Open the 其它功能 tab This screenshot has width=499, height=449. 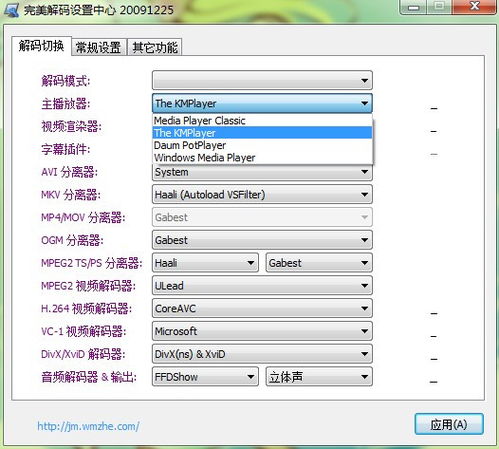point(155,47)
